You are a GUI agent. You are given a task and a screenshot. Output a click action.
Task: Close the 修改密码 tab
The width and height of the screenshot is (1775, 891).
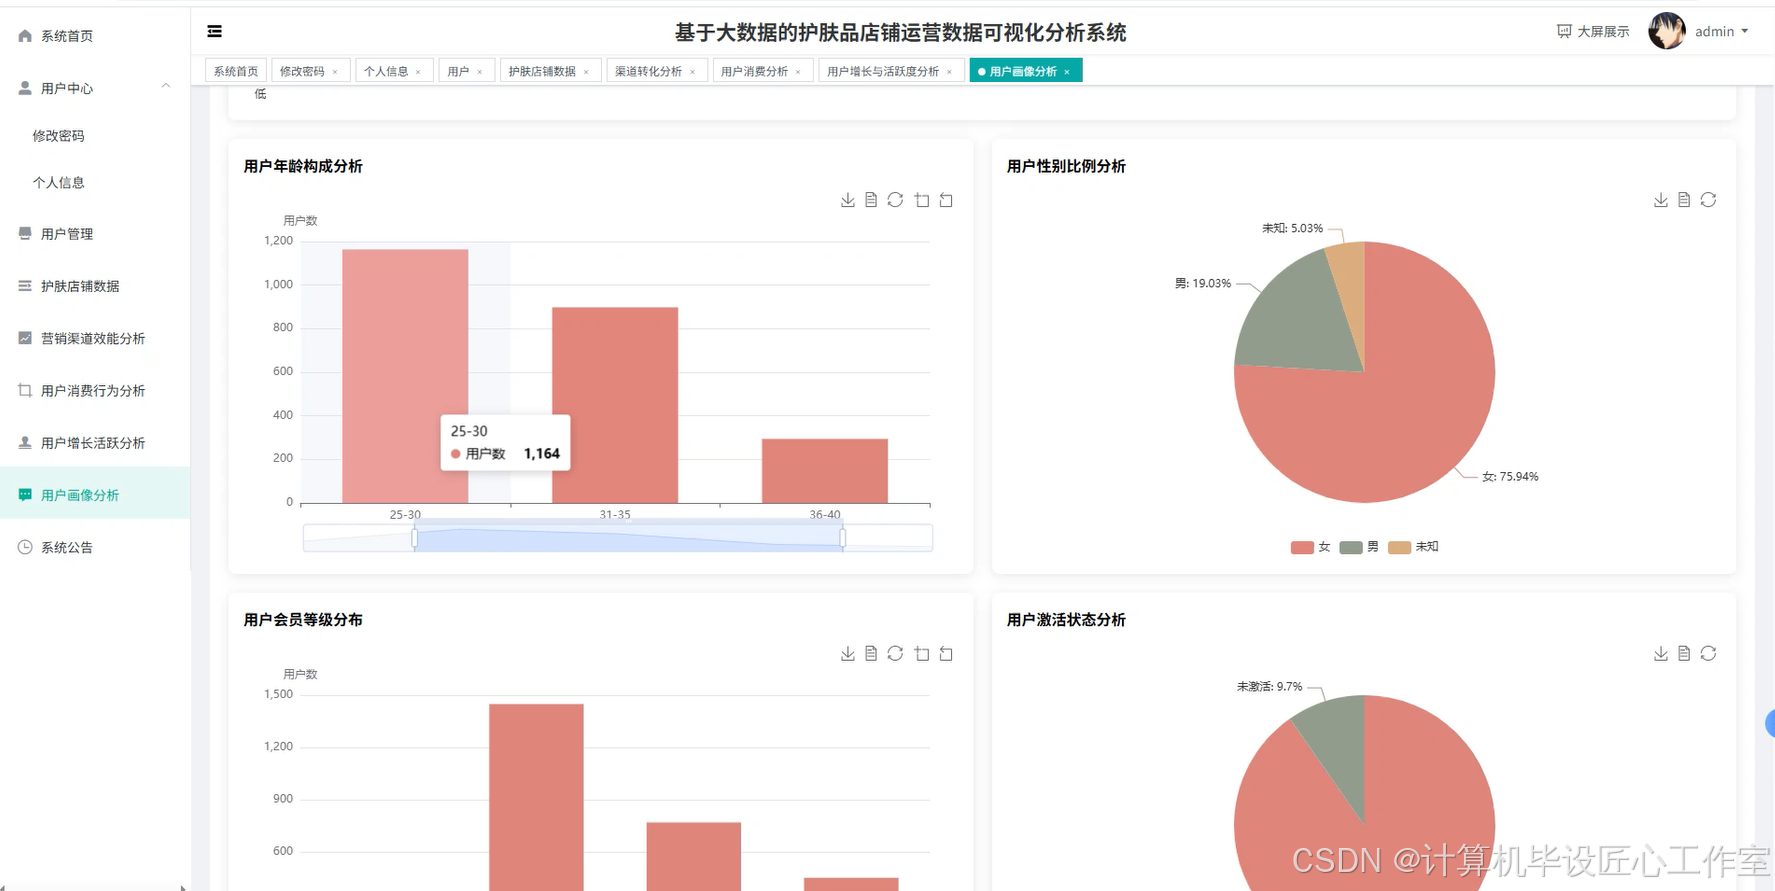[x=335, y=72]
